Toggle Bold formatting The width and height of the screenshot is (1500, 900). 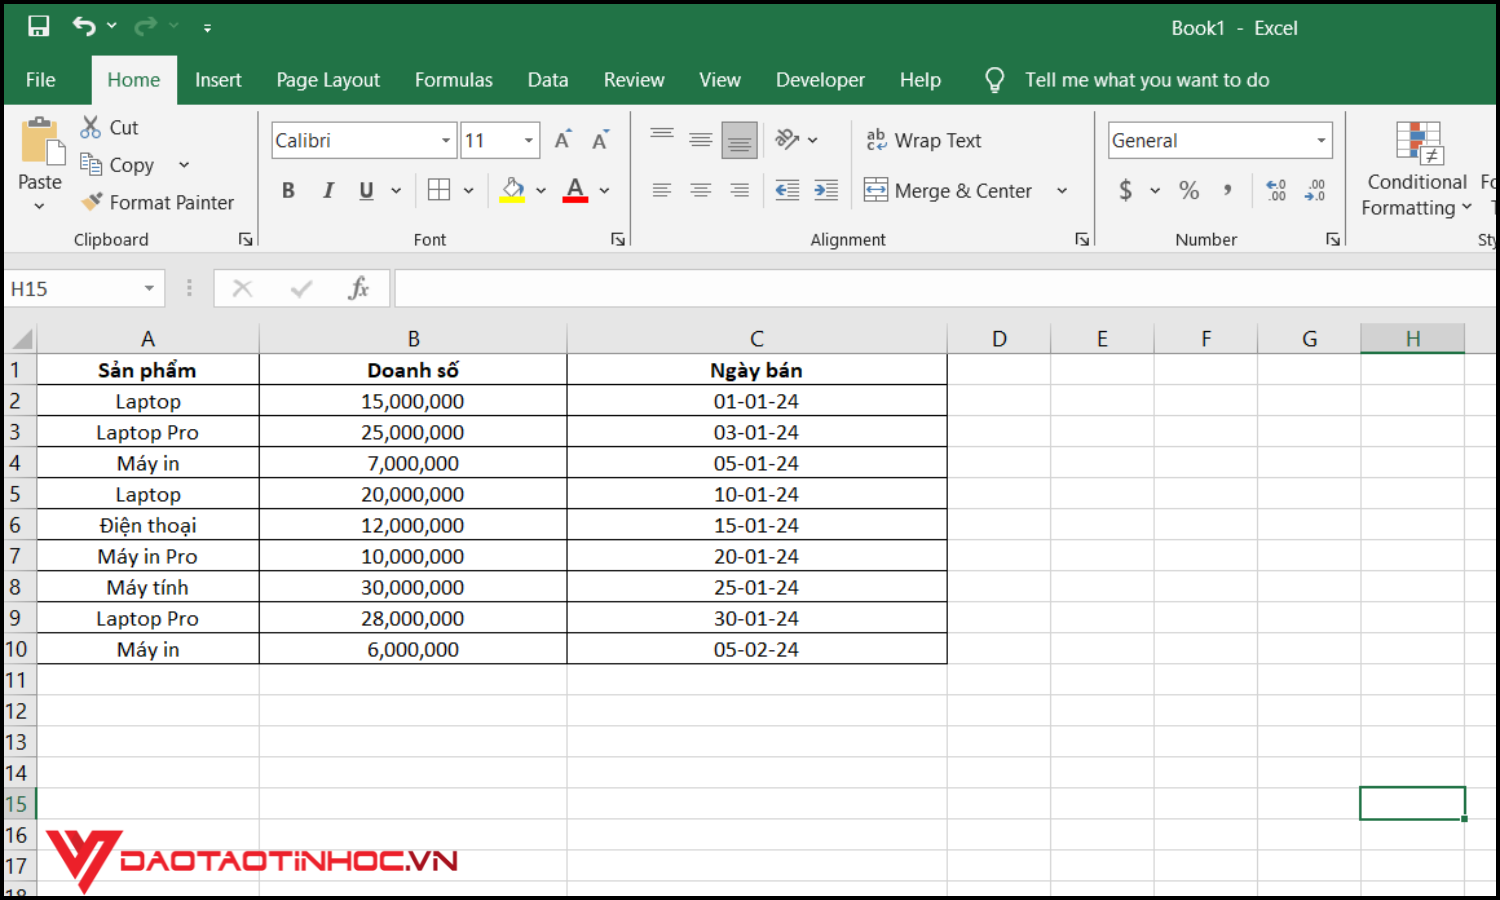(x=288, y=190)
